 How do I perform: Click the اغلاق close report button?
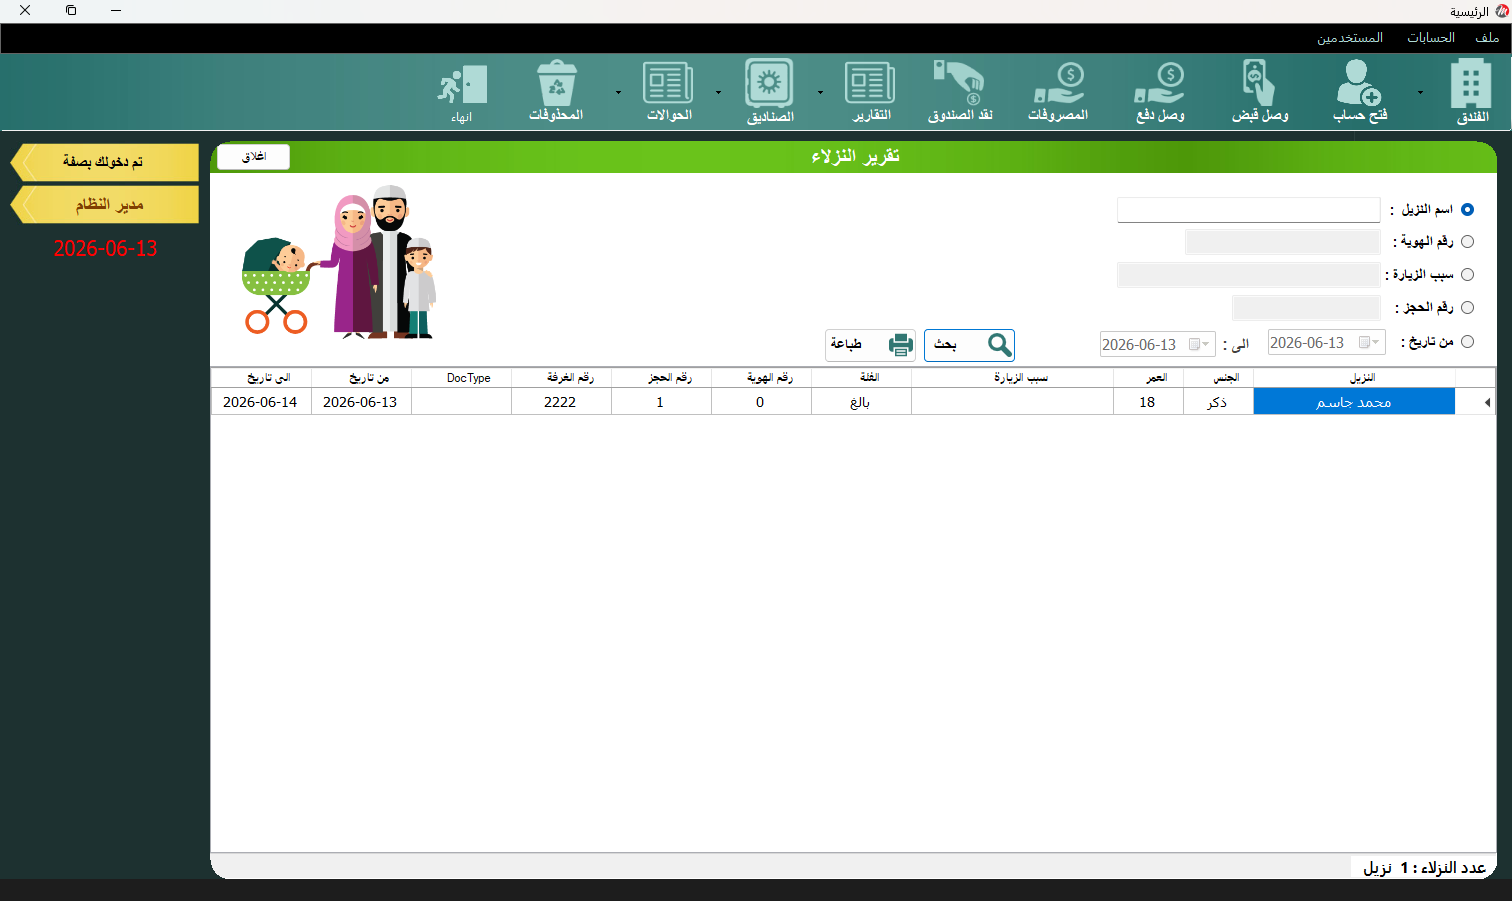pyautogui.click(x=254, y=157)
